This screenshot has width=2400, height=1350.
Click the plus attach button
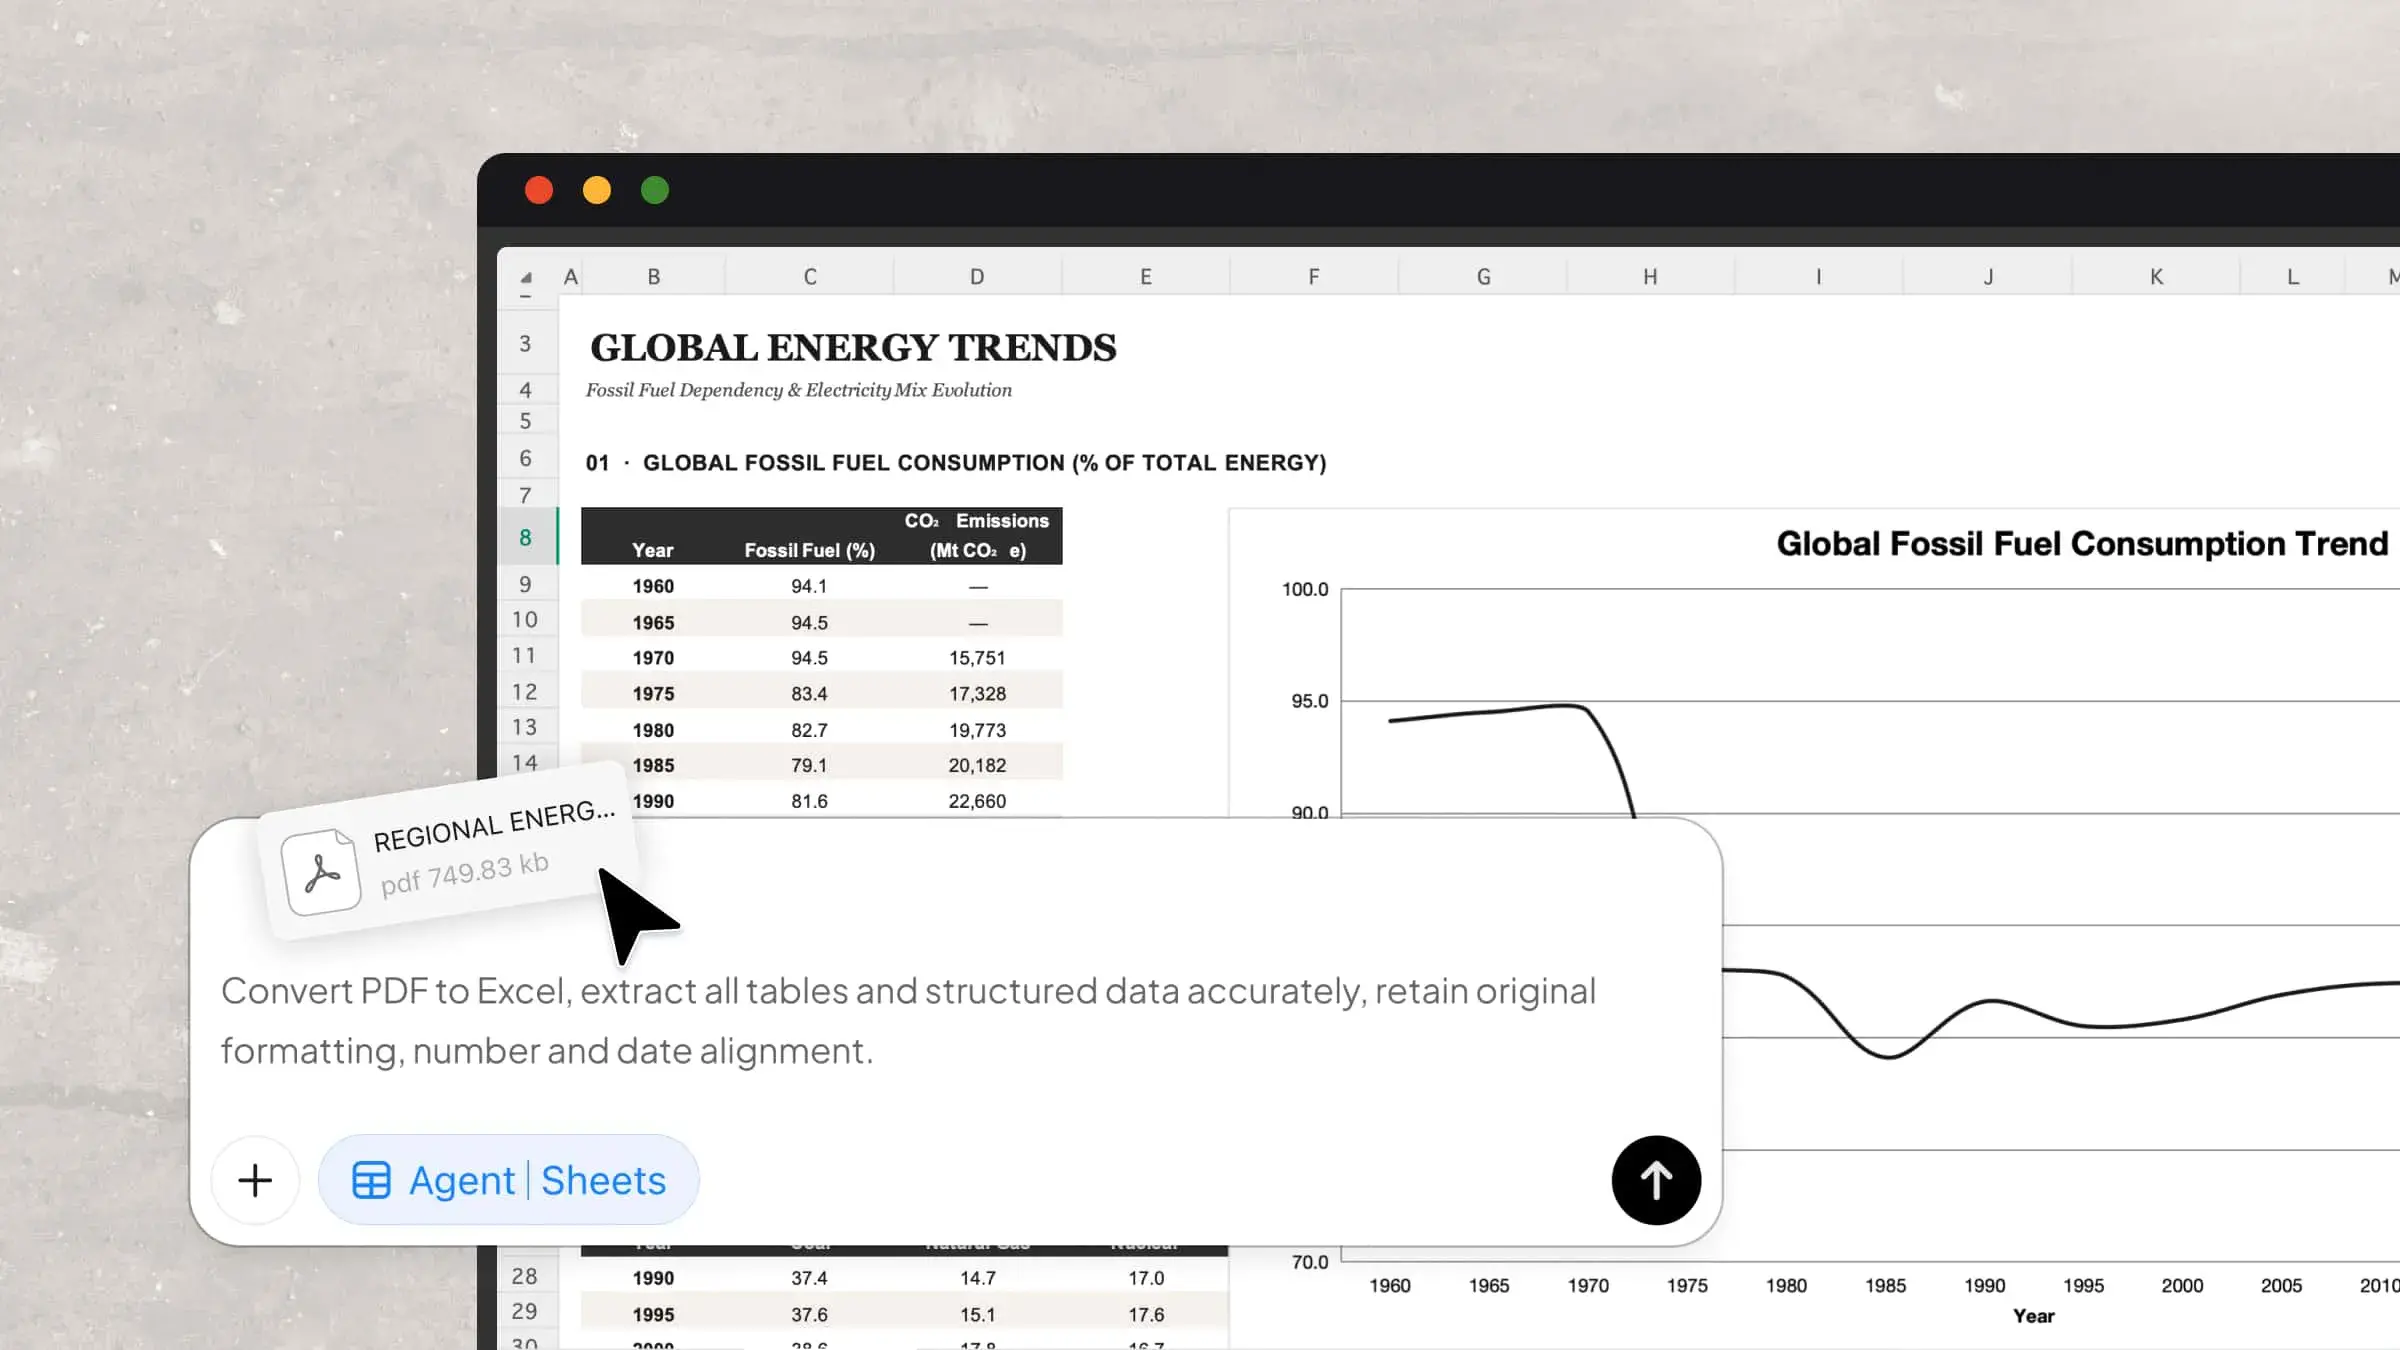click(255, 1180)
